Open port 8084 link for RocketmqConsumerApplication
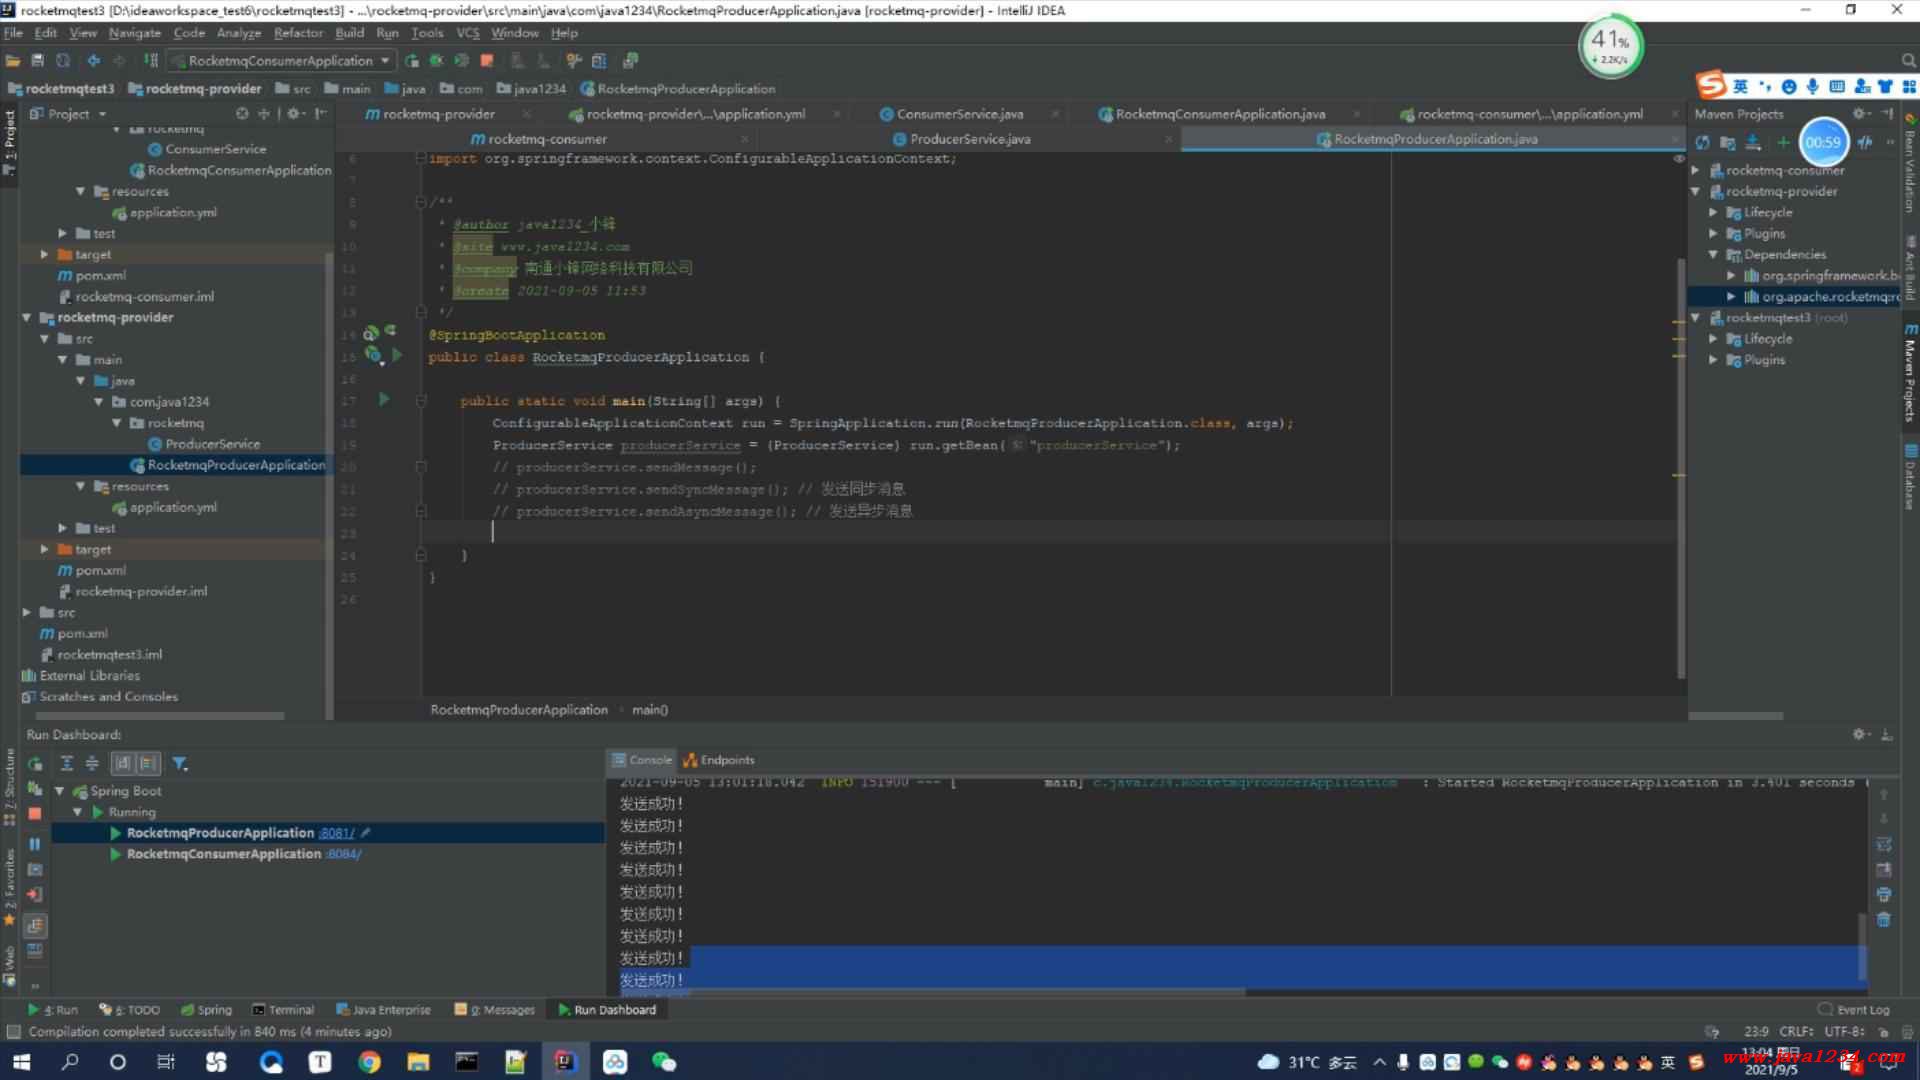 click(344, 854)
